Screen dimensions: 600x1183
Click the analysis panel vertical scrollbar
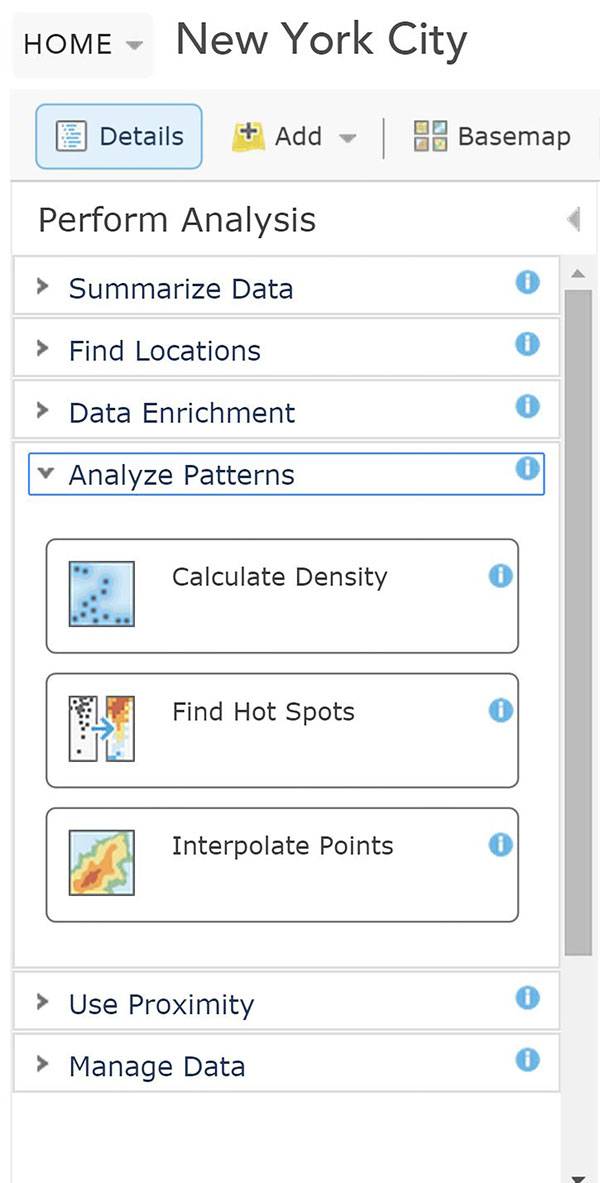click(x=577, y=620)
